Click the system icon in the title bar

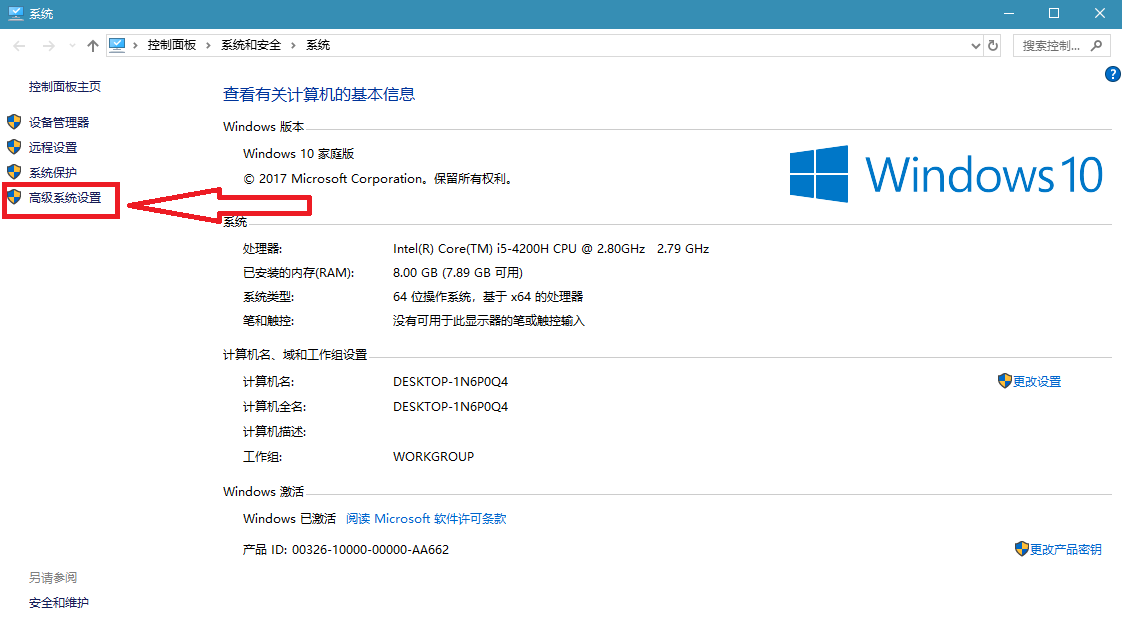coord(16,14)
